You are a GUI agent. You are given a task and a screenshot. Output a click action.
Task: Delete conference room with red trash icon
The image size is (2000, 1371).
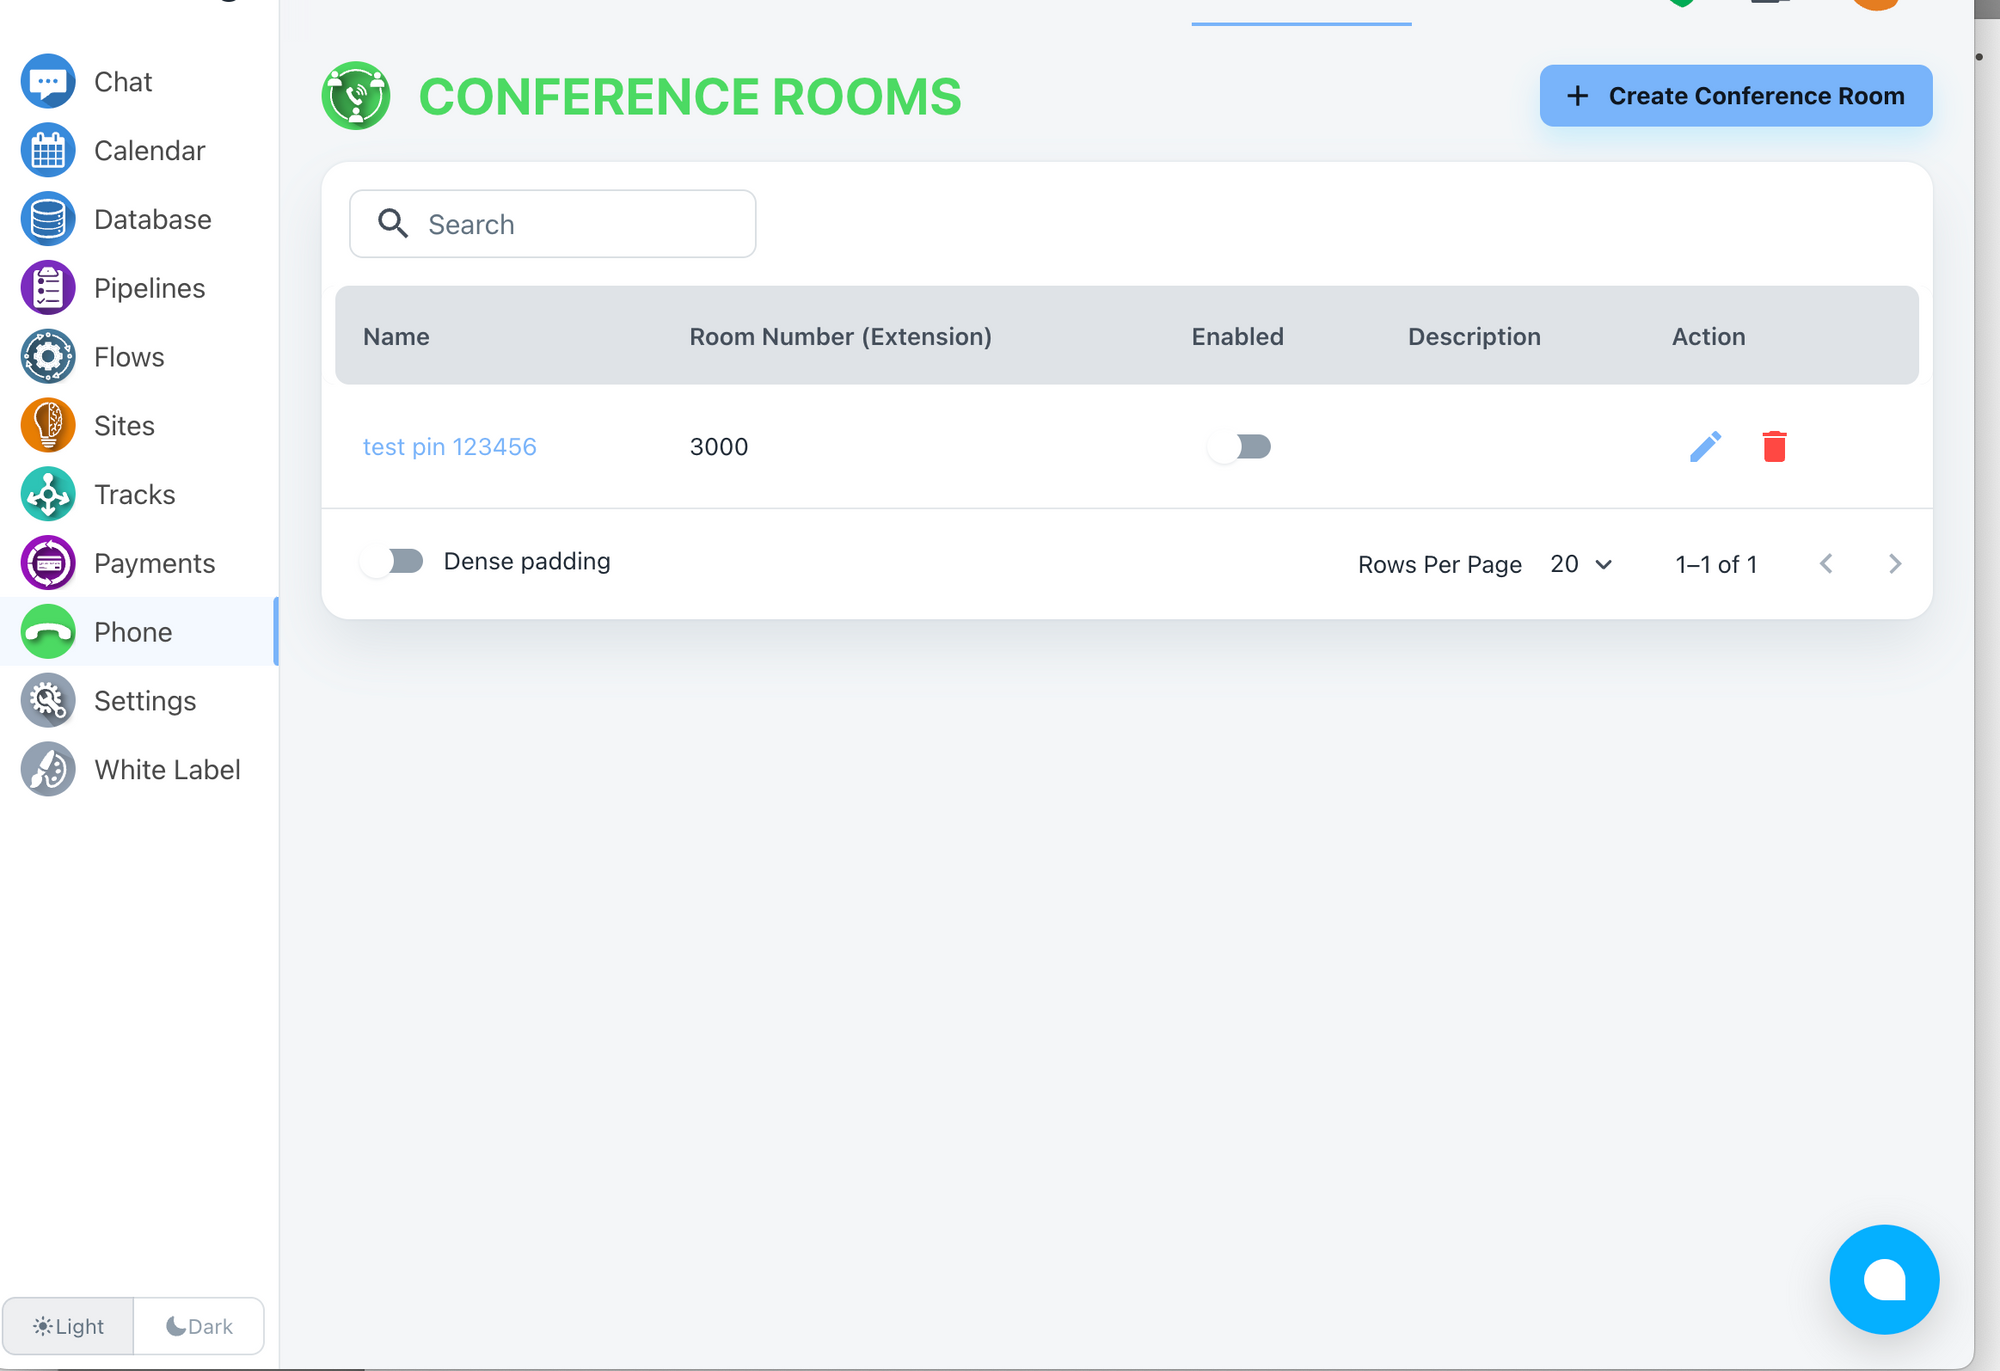1774,446
